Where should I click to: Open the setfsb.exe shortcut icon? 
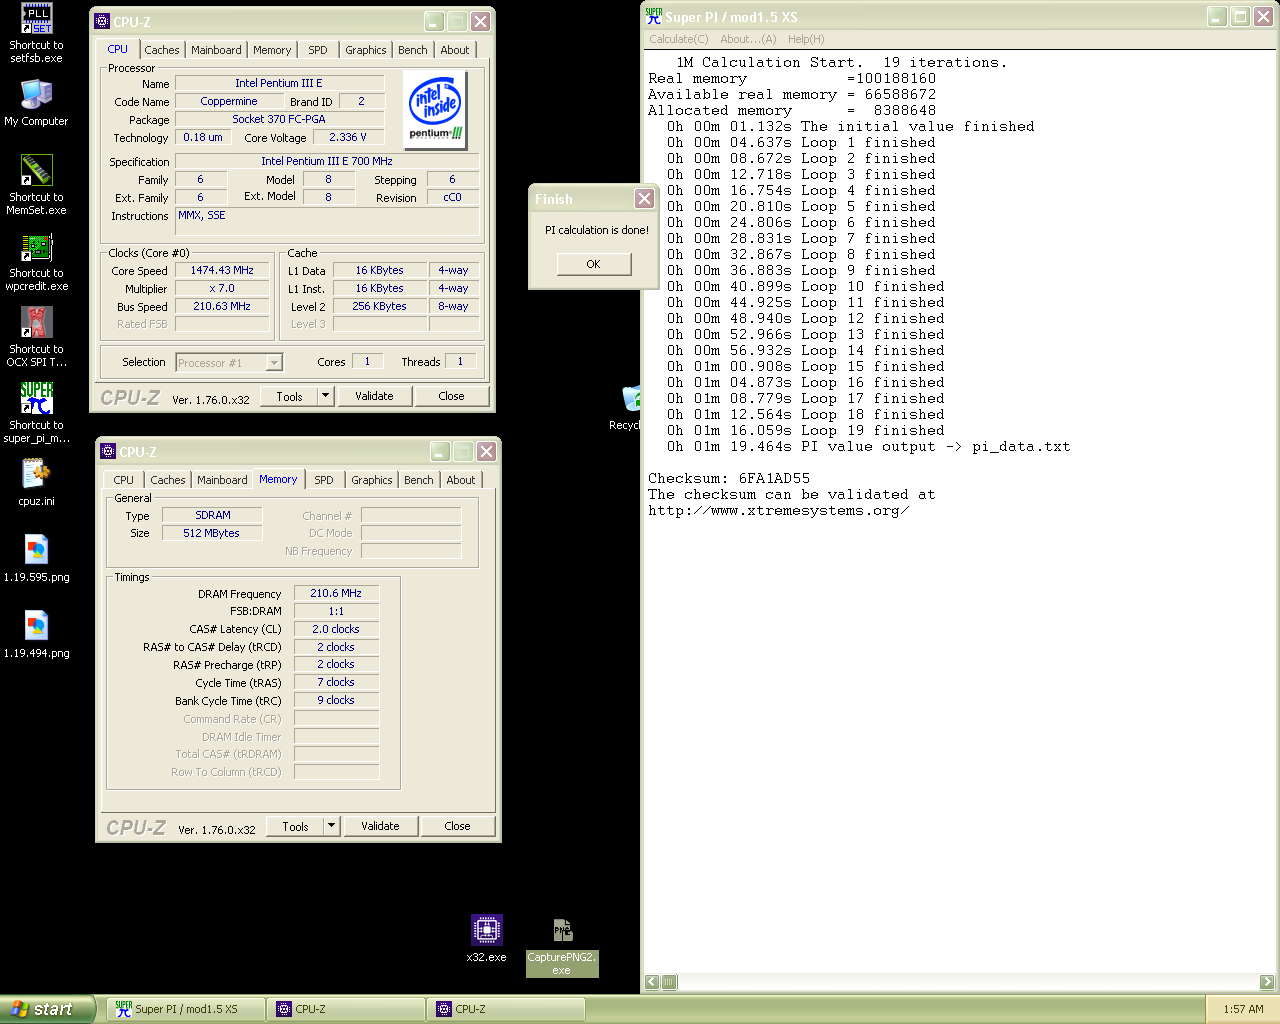click(37, 19)
